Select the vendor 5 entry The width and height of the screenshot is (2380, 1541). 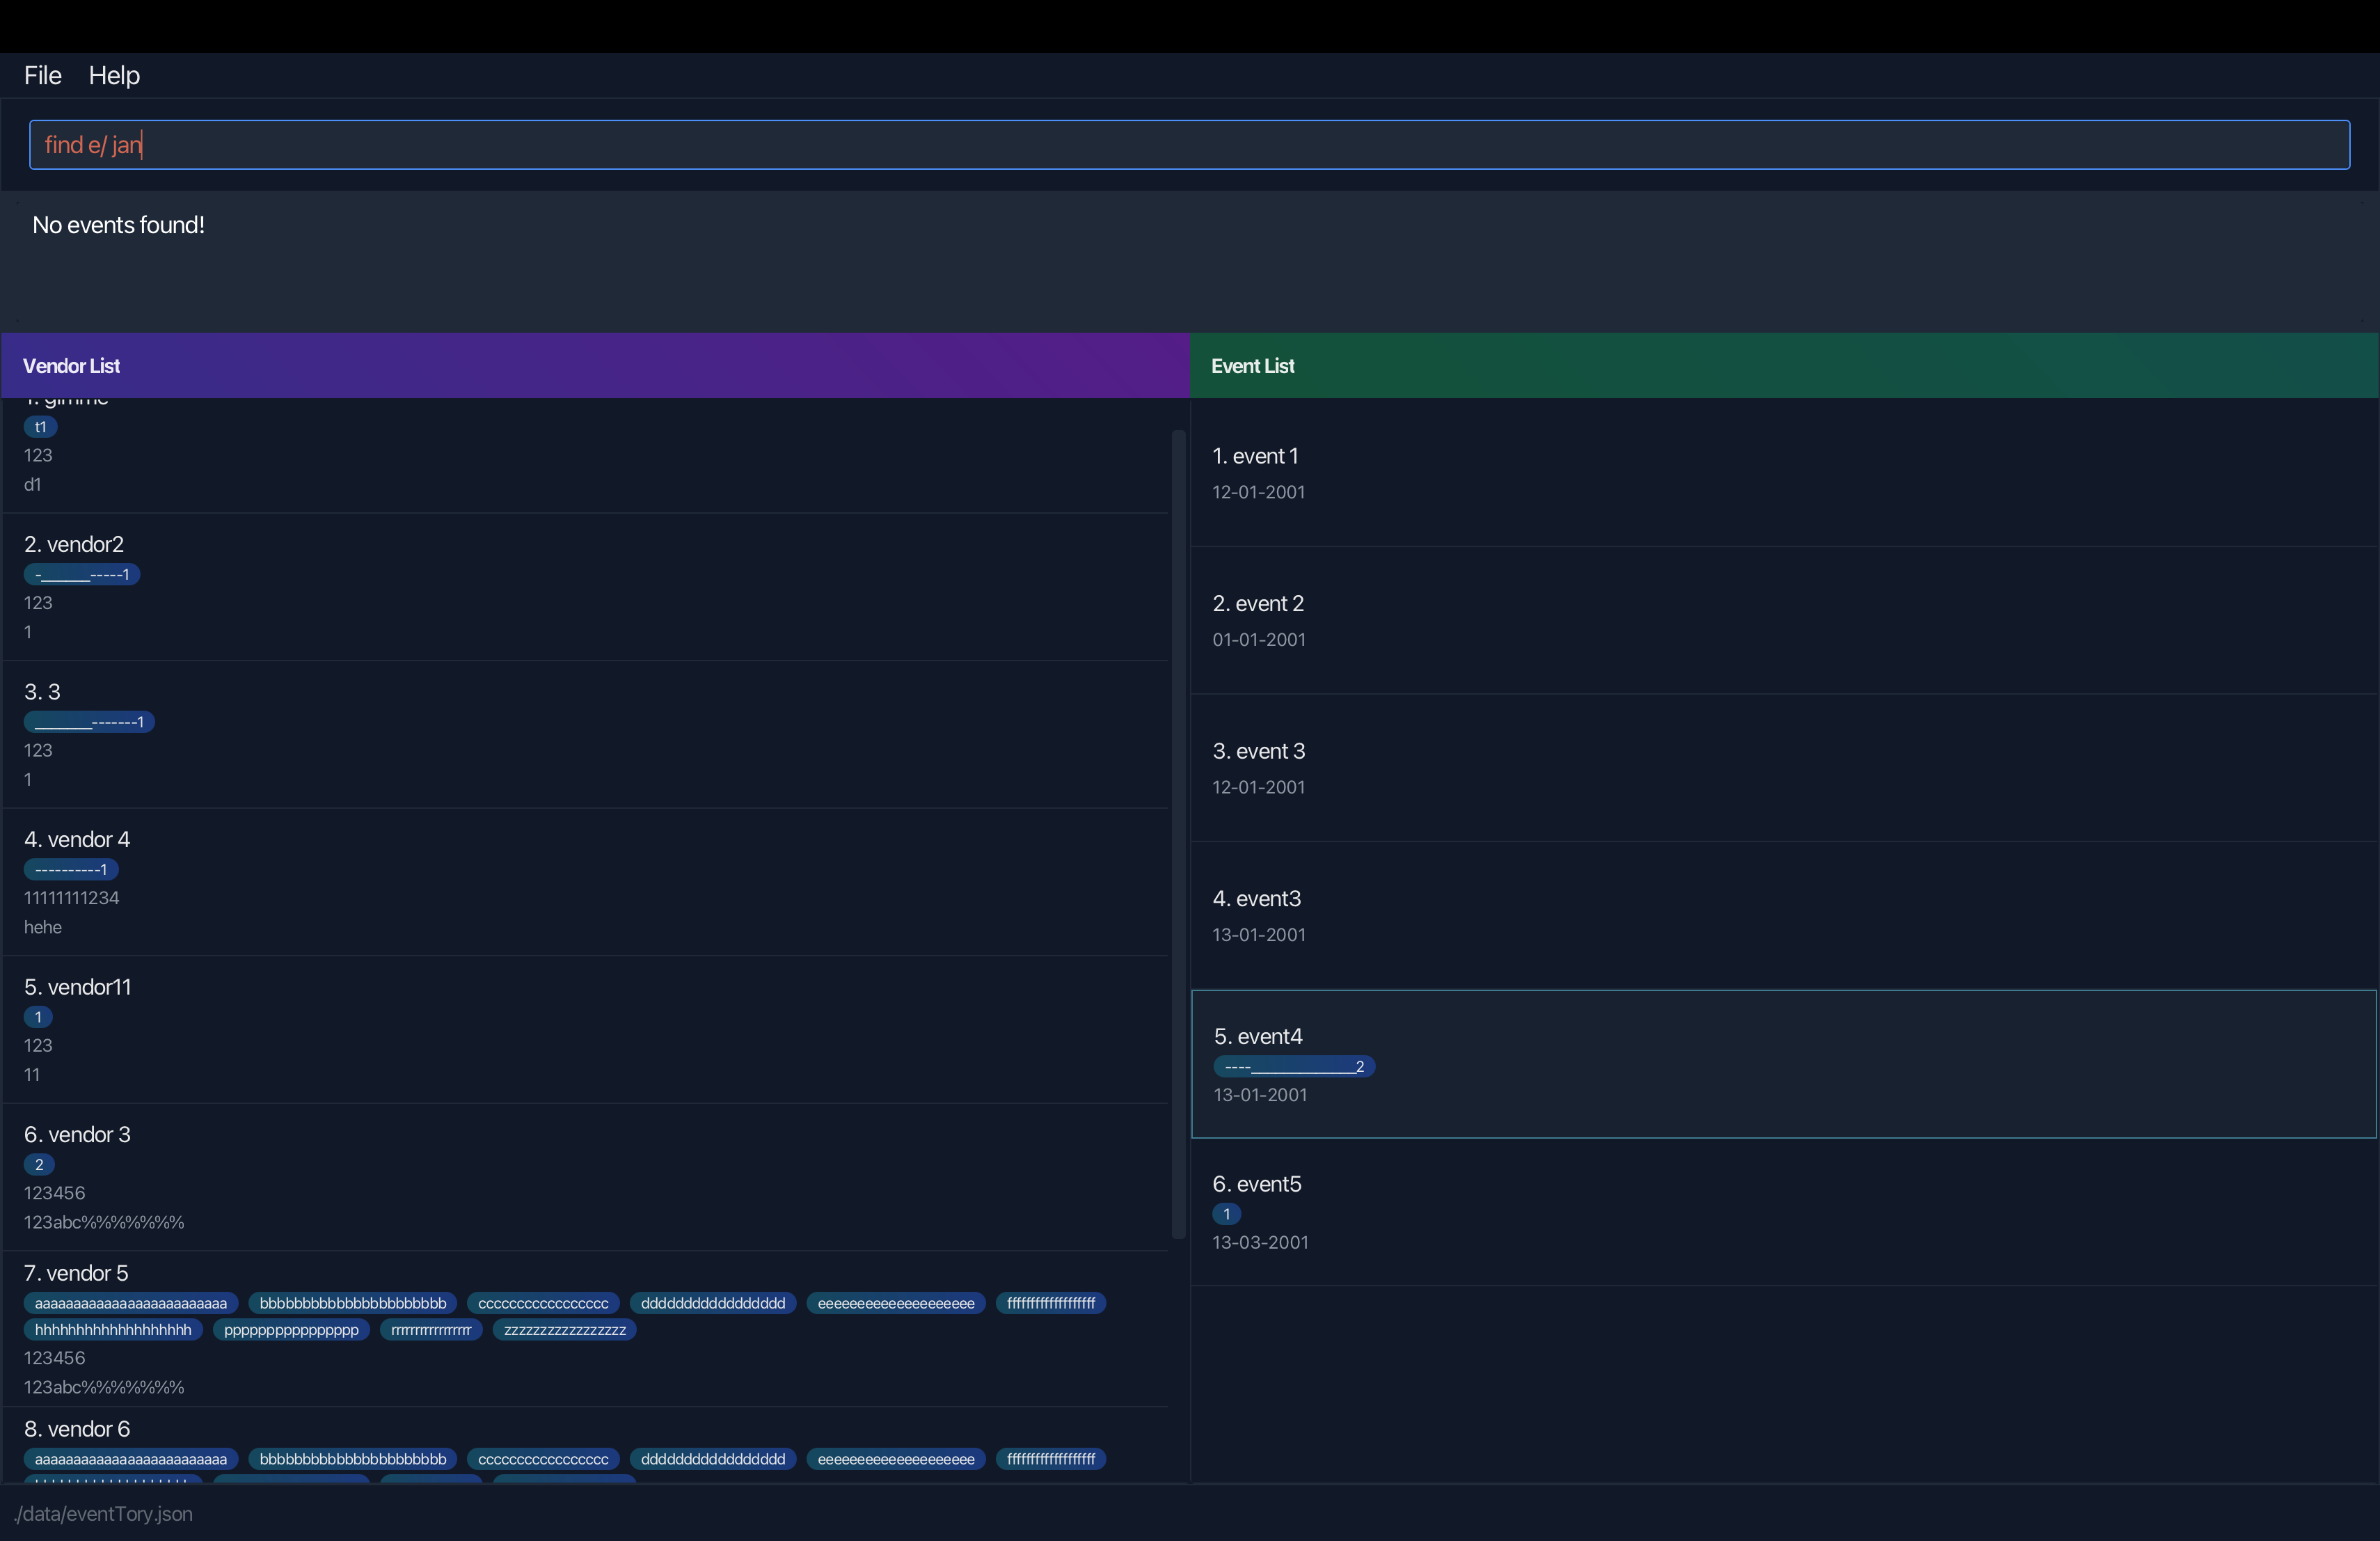pyautogui.click(x=585, y=1329)
